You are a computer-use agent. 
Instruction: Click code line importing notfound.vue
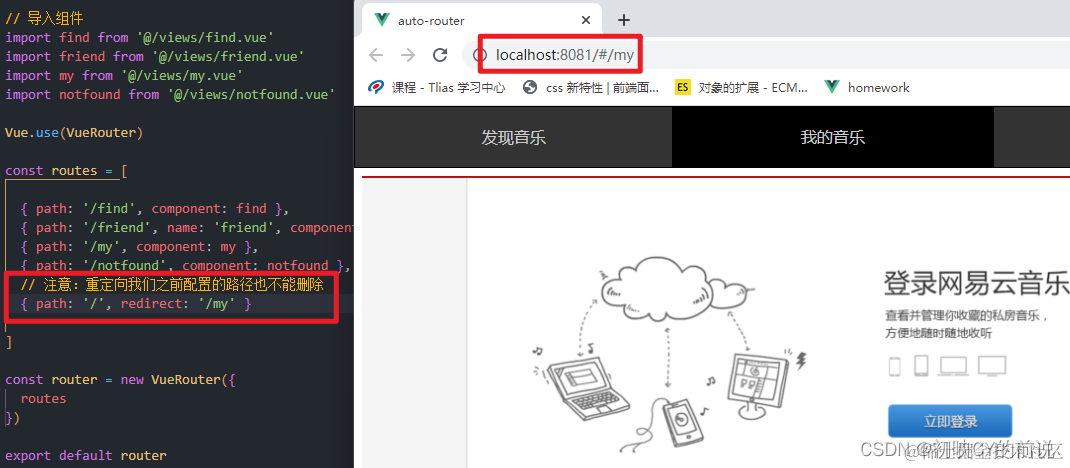point(170,95)
